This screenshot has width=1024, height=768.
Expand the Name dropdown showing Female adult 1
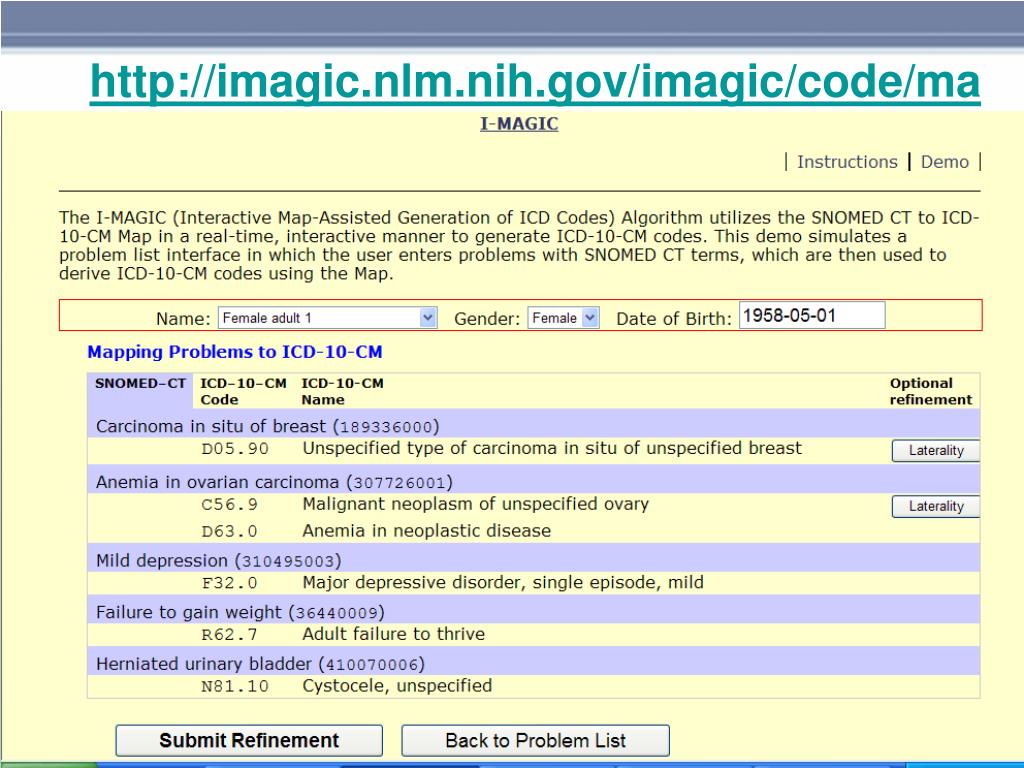click(328, 318)
